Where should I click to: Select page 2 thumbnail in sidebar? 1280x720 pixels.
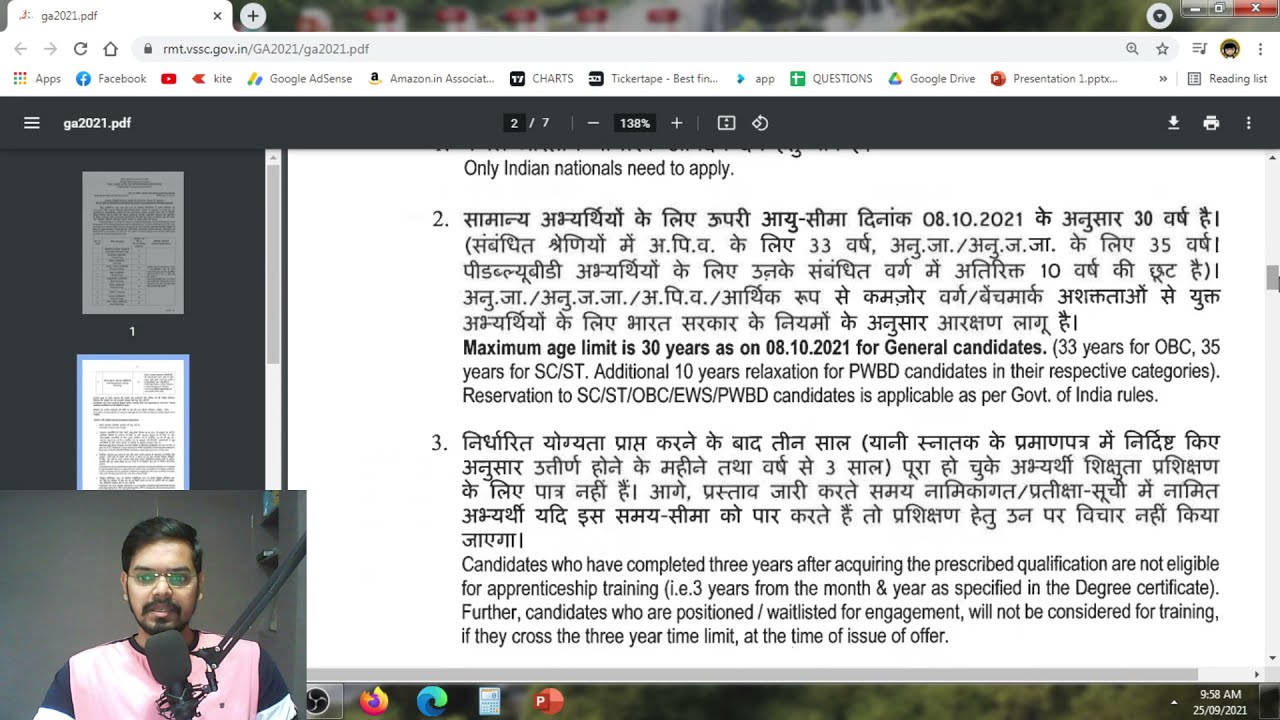133,424
